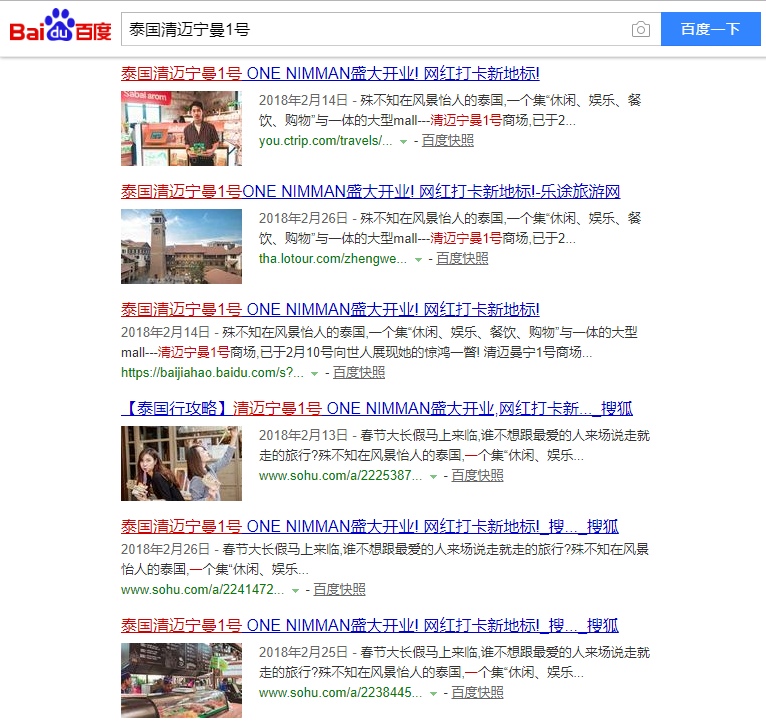The width and height of the screenshot is (766, 721).
Task: Open 百度快照 for sohu.com/a/2238445 result
Action: [x=477, y=693]
